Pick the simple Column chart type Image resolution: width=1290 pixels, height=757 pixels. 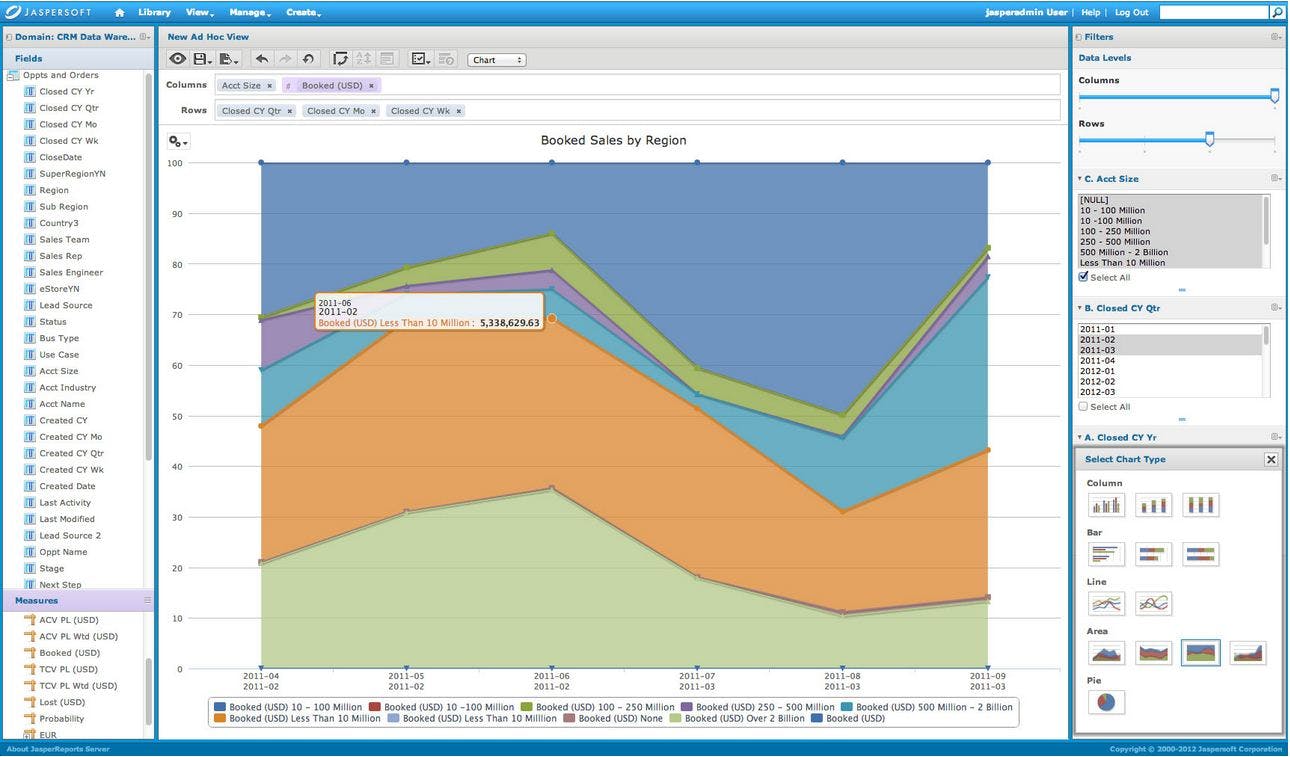tap(1106, 505)
